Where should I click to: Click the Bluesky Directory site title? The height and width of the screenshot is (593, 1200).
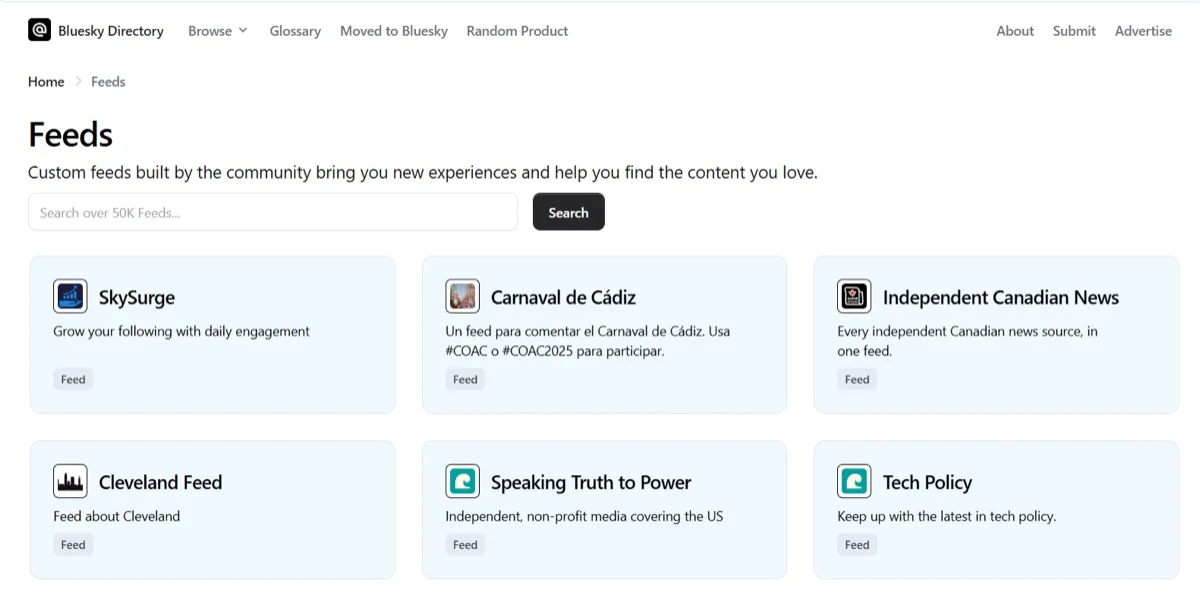(111, 31)
